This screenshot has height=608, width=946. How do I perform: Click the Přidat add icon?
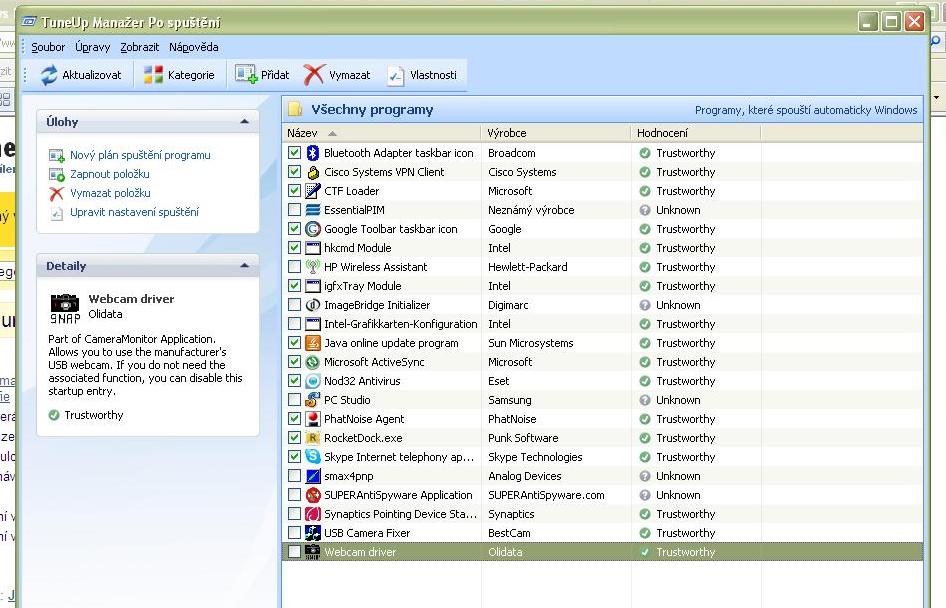click(246, 74)
